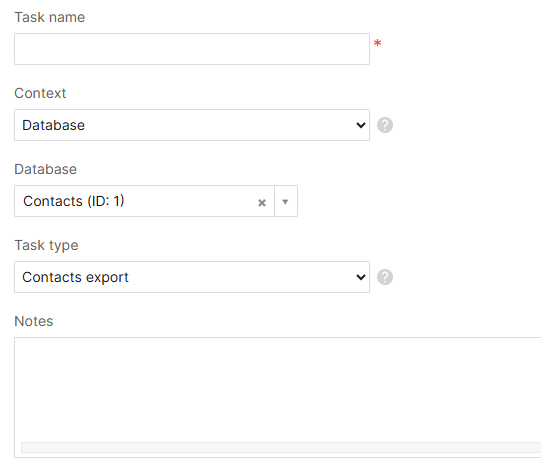The height and width of the screenshot is (463, 541).
Task: Click the 'Context' field label
Action: click(40, 93)
